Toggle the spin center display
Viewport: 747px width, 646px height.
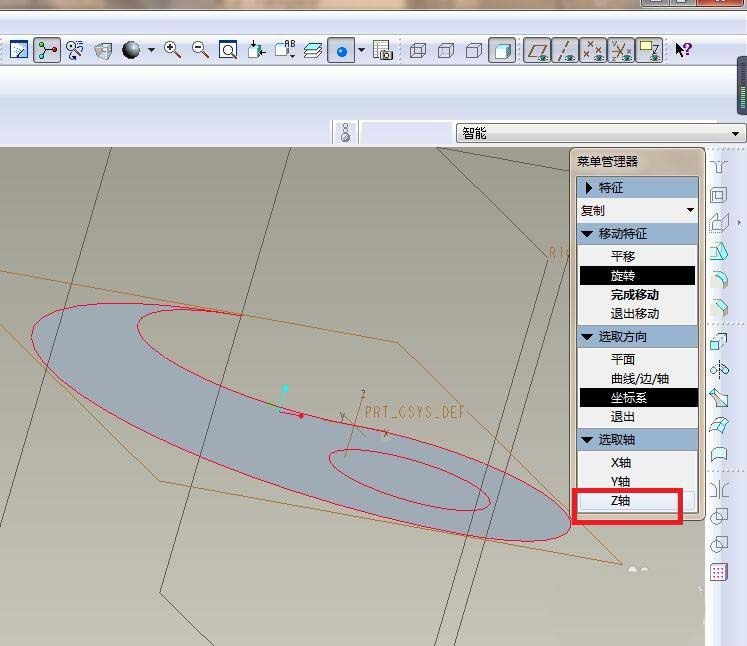47,50
